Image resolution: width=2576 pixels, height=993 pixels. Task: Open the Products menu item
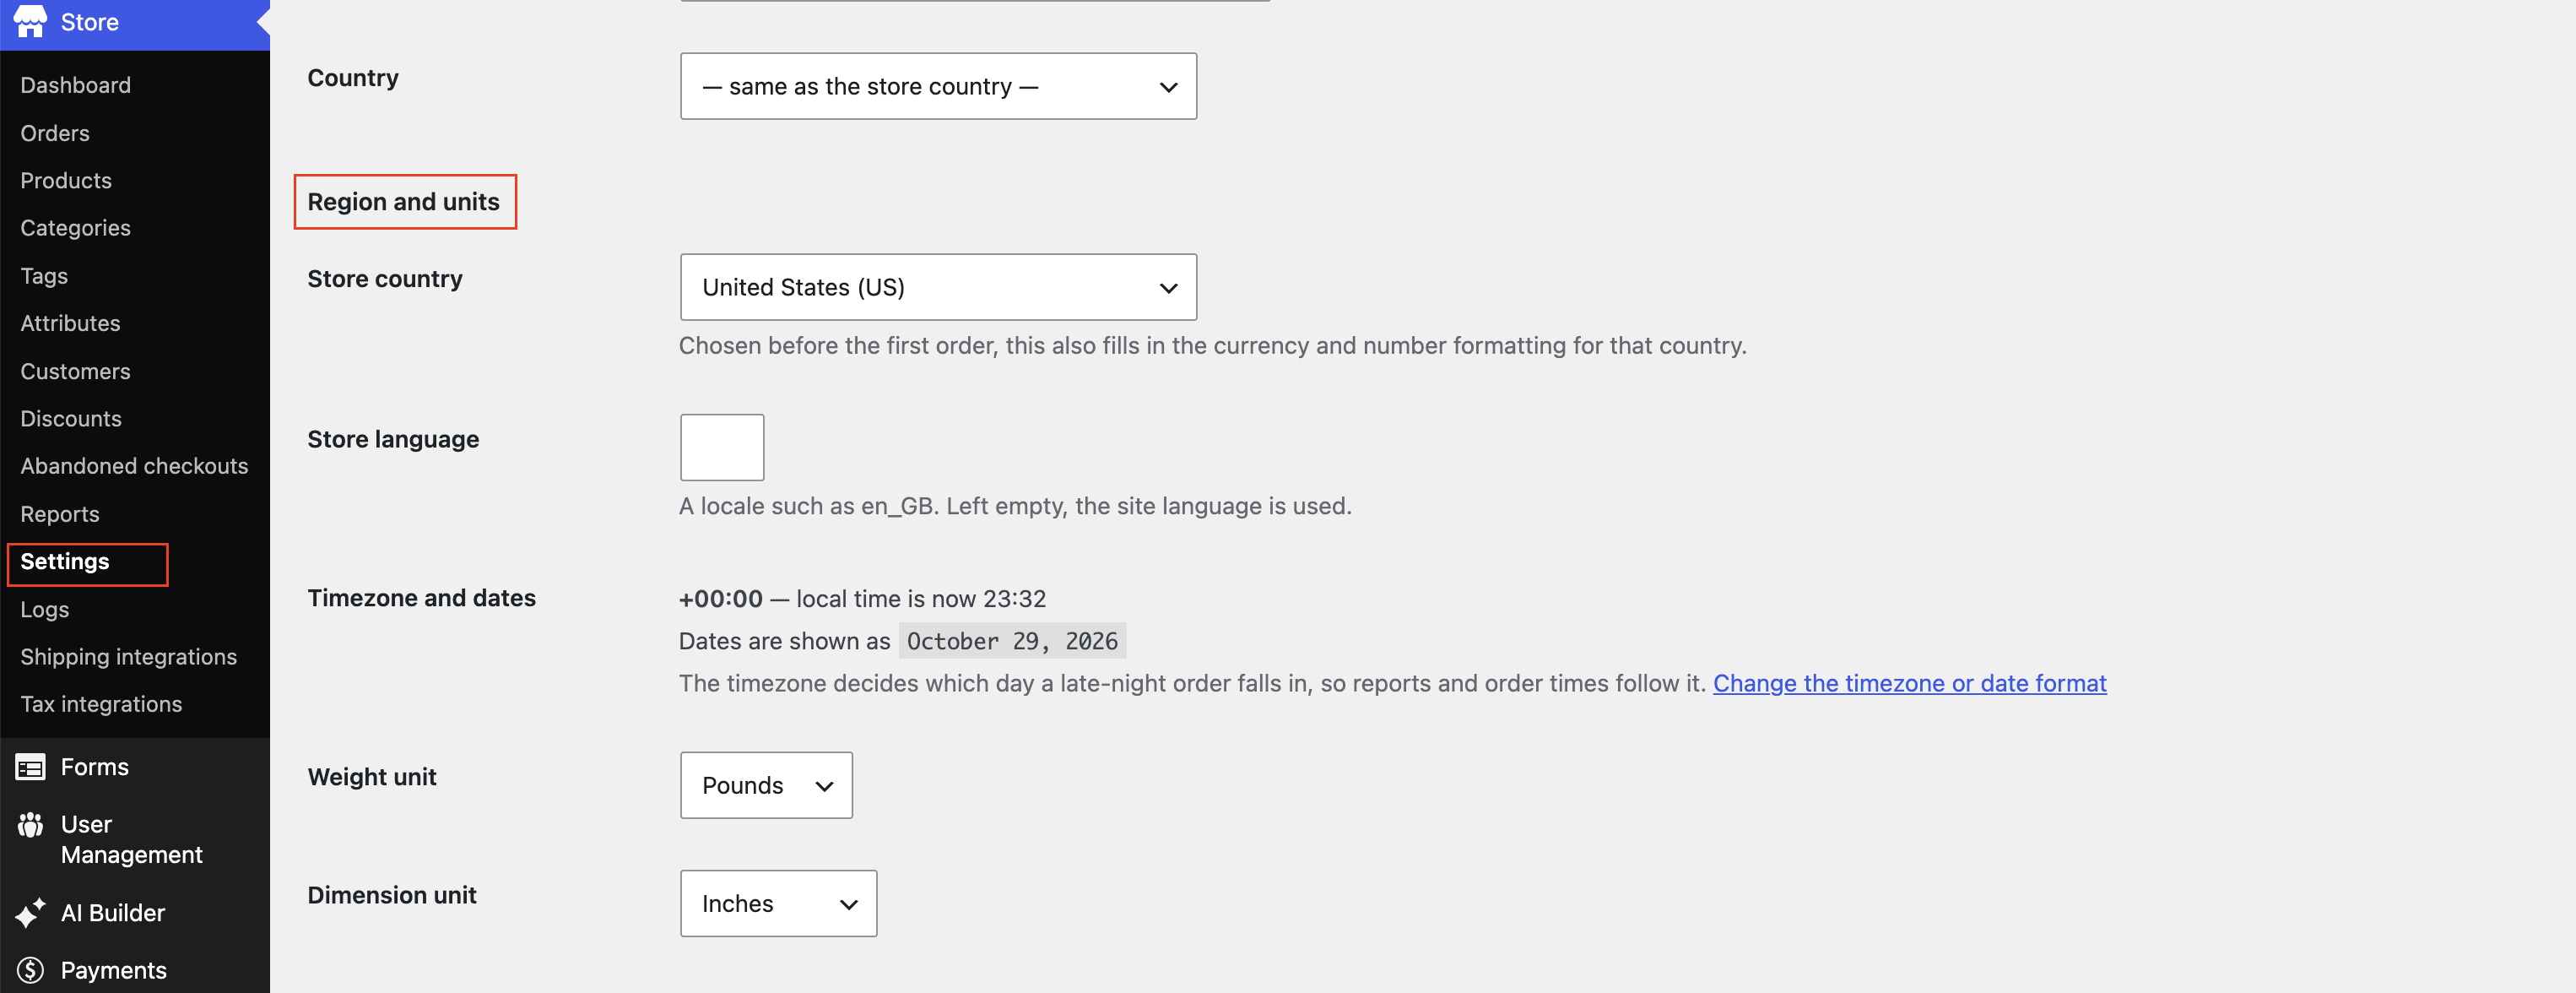coord(66,180)
